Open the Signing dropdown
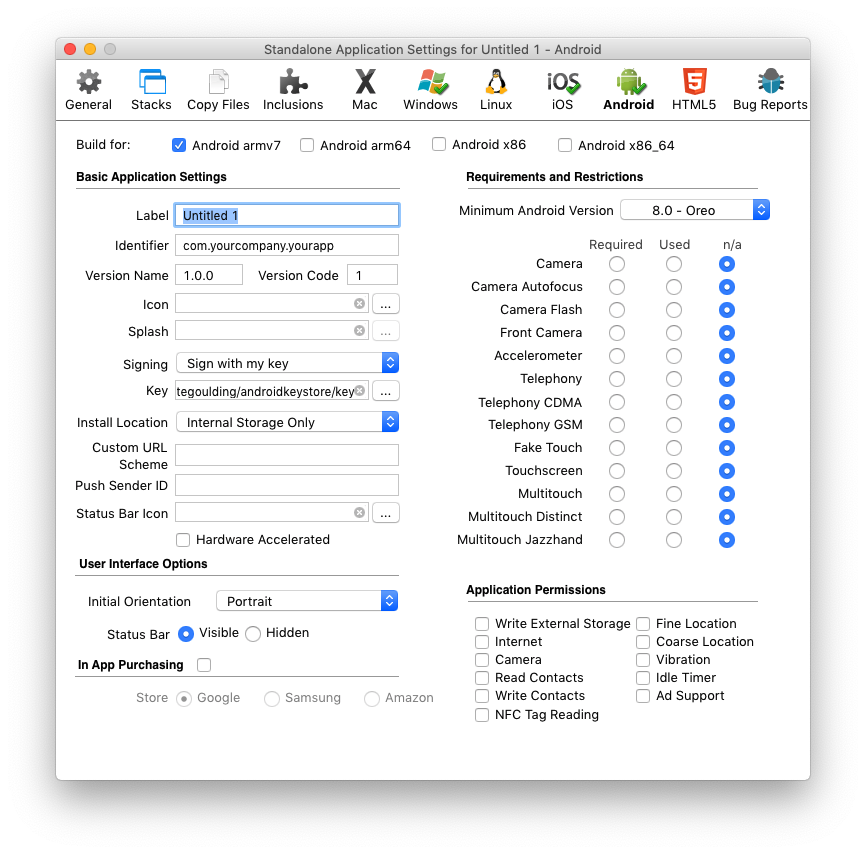The width and height of the screenshot is (866, 854). click(x=287, y=363)
